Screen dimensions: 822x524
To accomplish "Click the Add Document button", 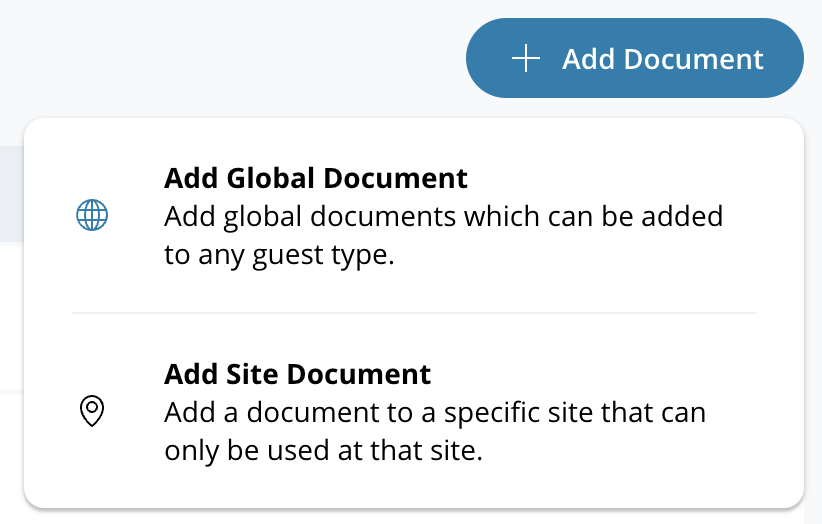I will coord(635,59).
